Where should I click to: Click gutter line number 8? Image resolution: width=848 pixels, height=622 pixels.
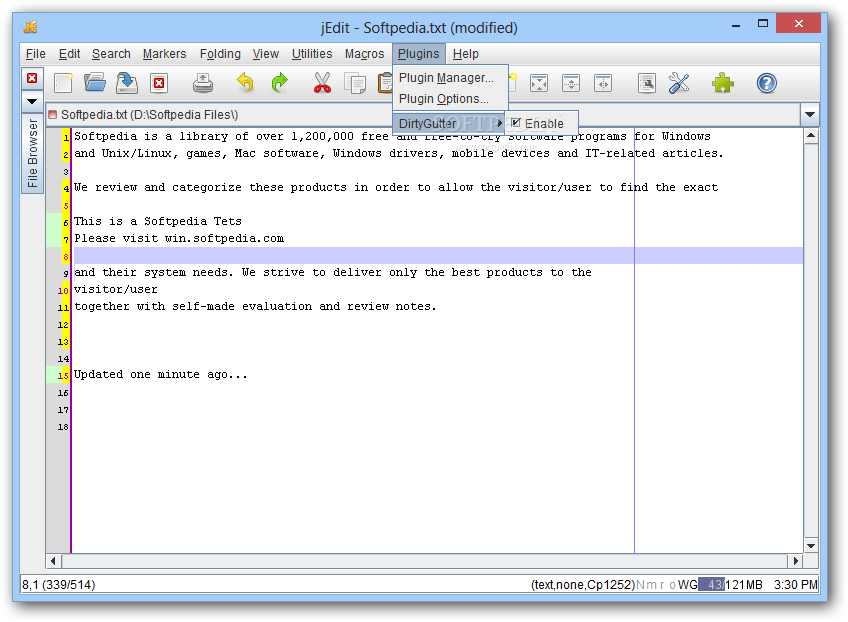[x=65, y=257]
